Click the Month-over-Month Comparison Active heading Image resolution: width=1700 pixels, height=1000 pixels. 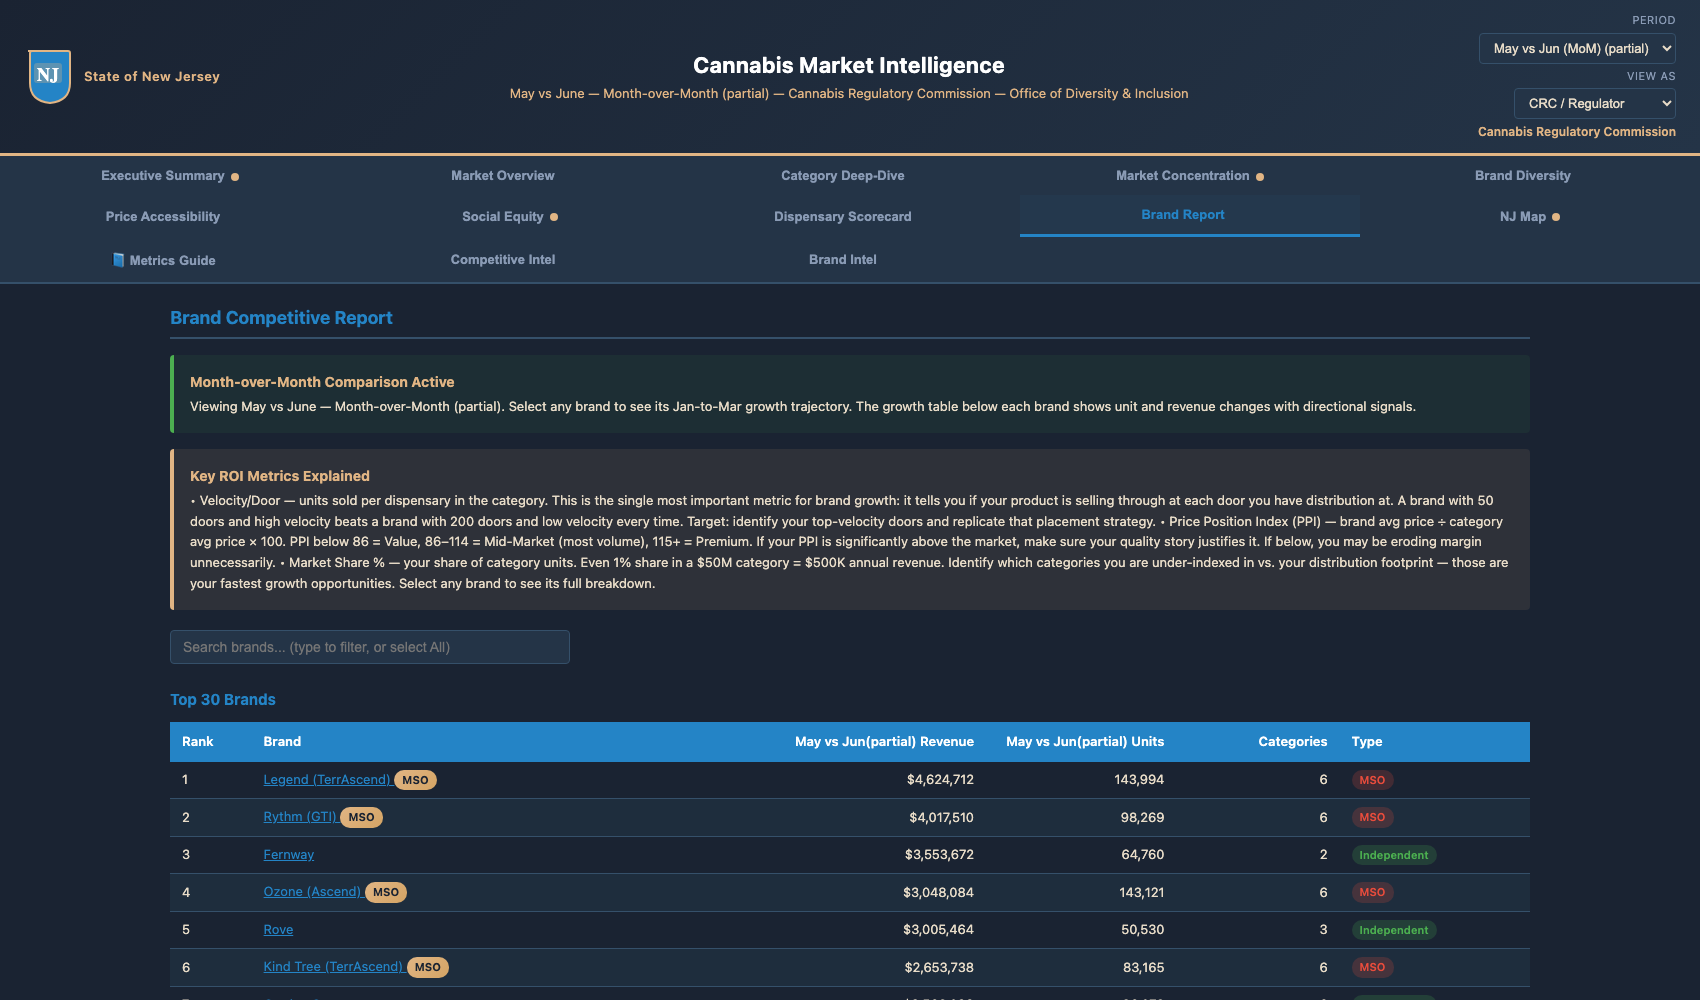click(322, 382)
